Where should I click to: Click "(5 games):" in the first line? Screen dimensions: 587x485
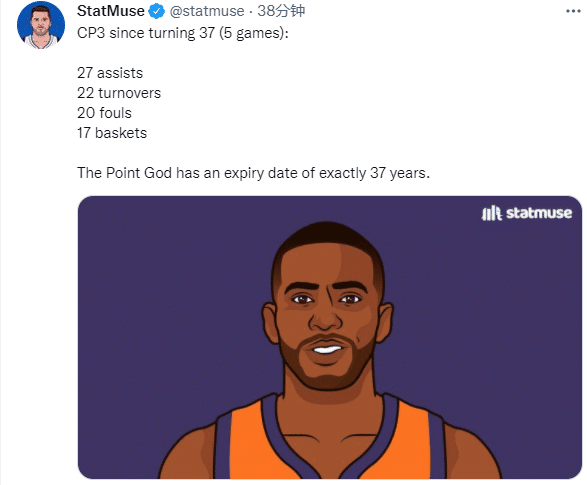click(x=254, y=33)
